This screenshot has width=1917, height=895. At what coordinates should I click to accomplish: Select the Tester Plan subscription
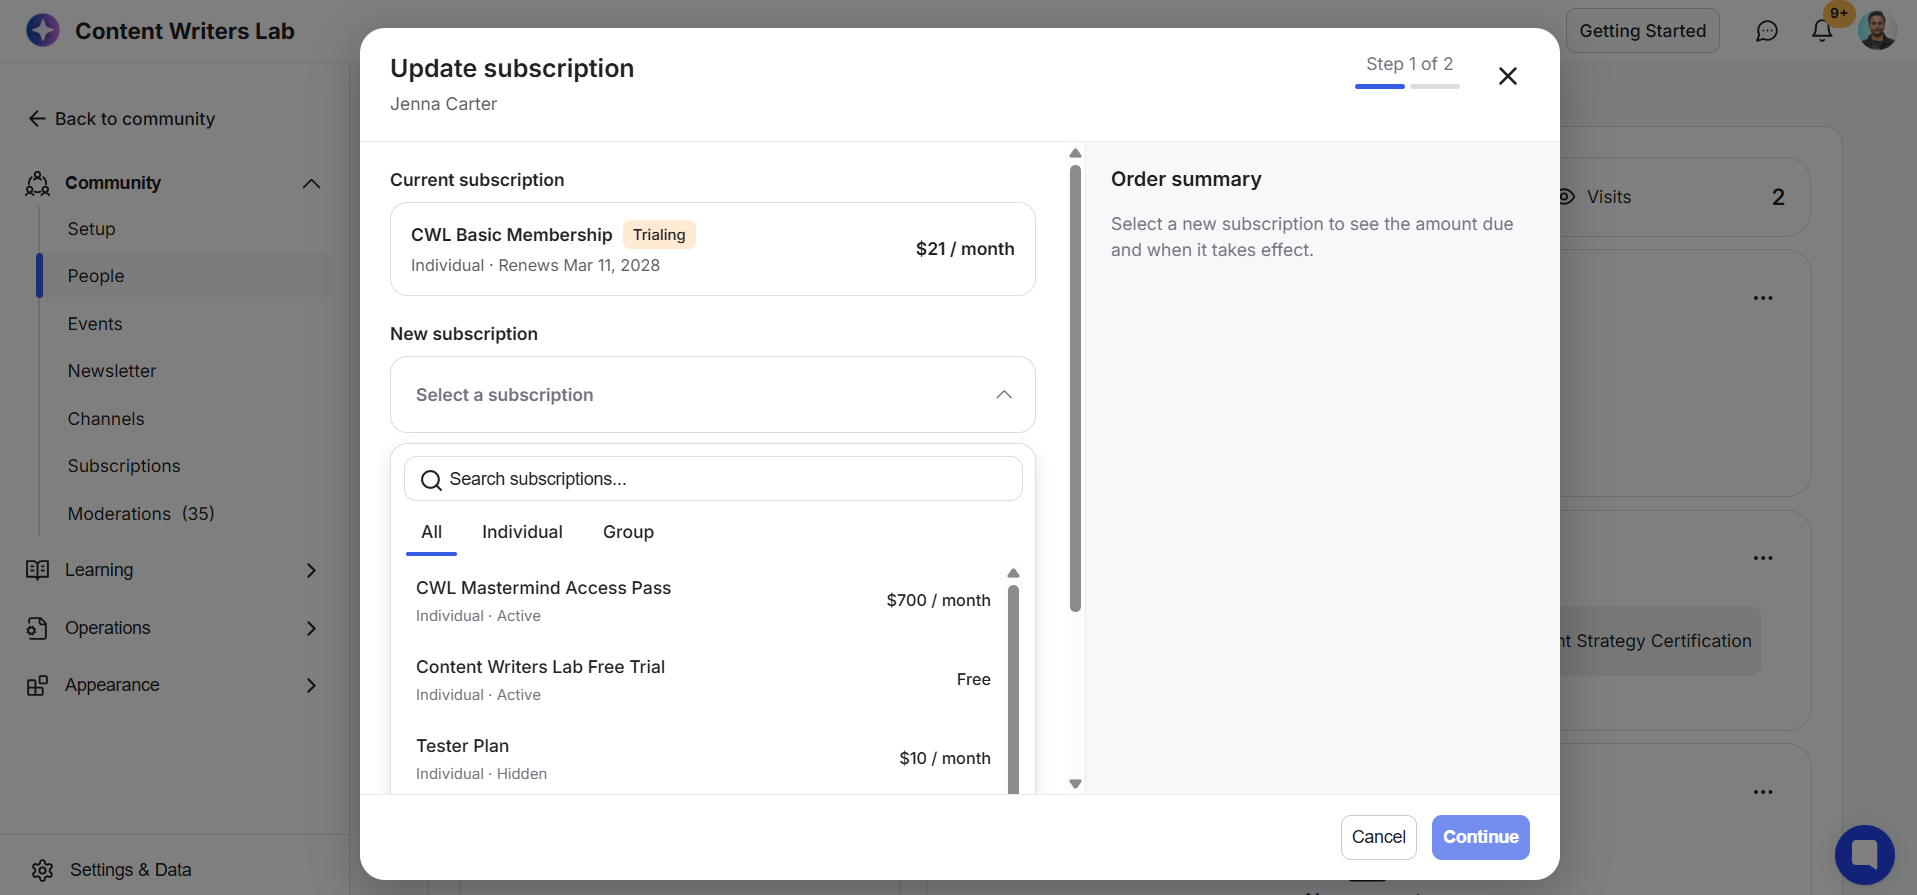coord(703,758)
